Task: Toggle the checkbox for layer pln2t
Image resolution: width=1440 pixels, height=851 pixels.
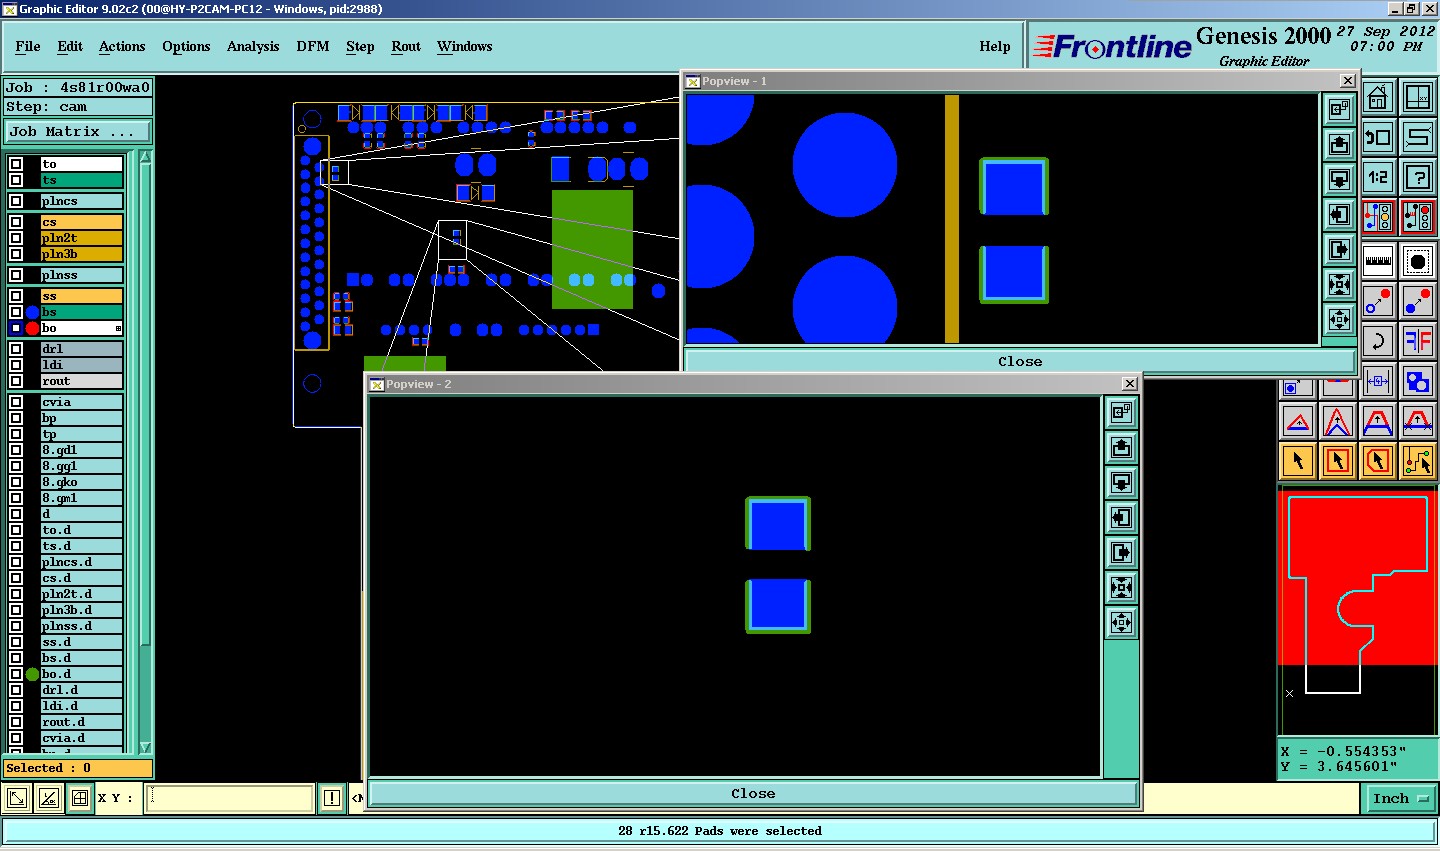Action: [x=16, y=238]
